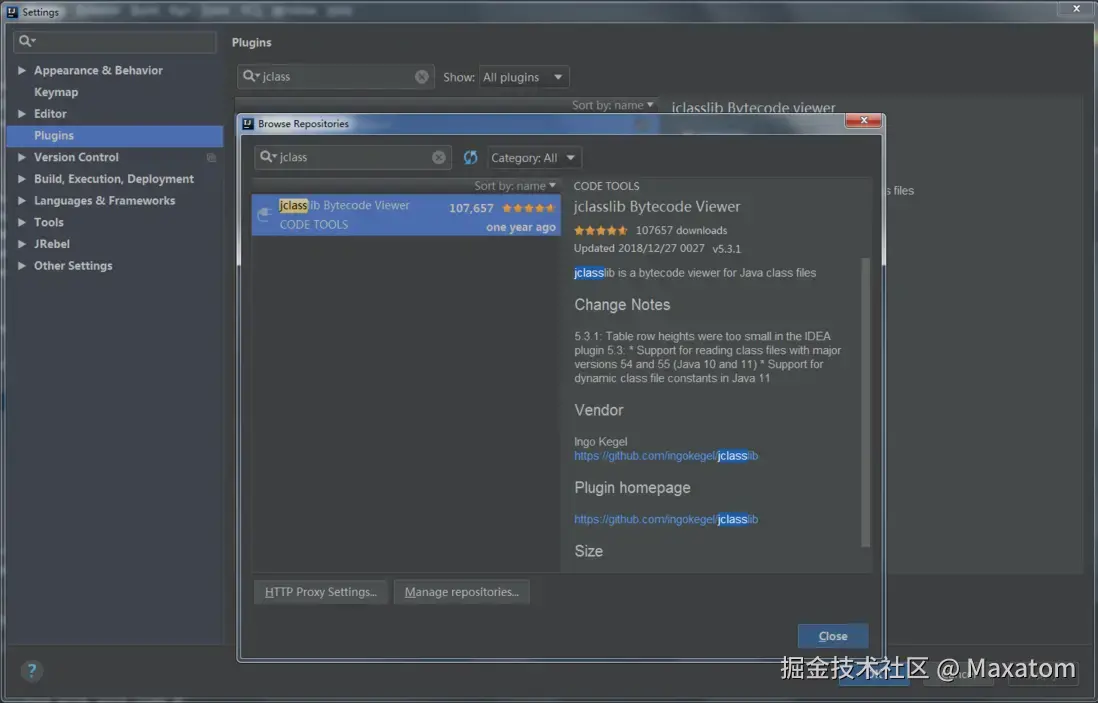
Task: Open Sort by: name in Plugins panel
Action: (613, 105)
